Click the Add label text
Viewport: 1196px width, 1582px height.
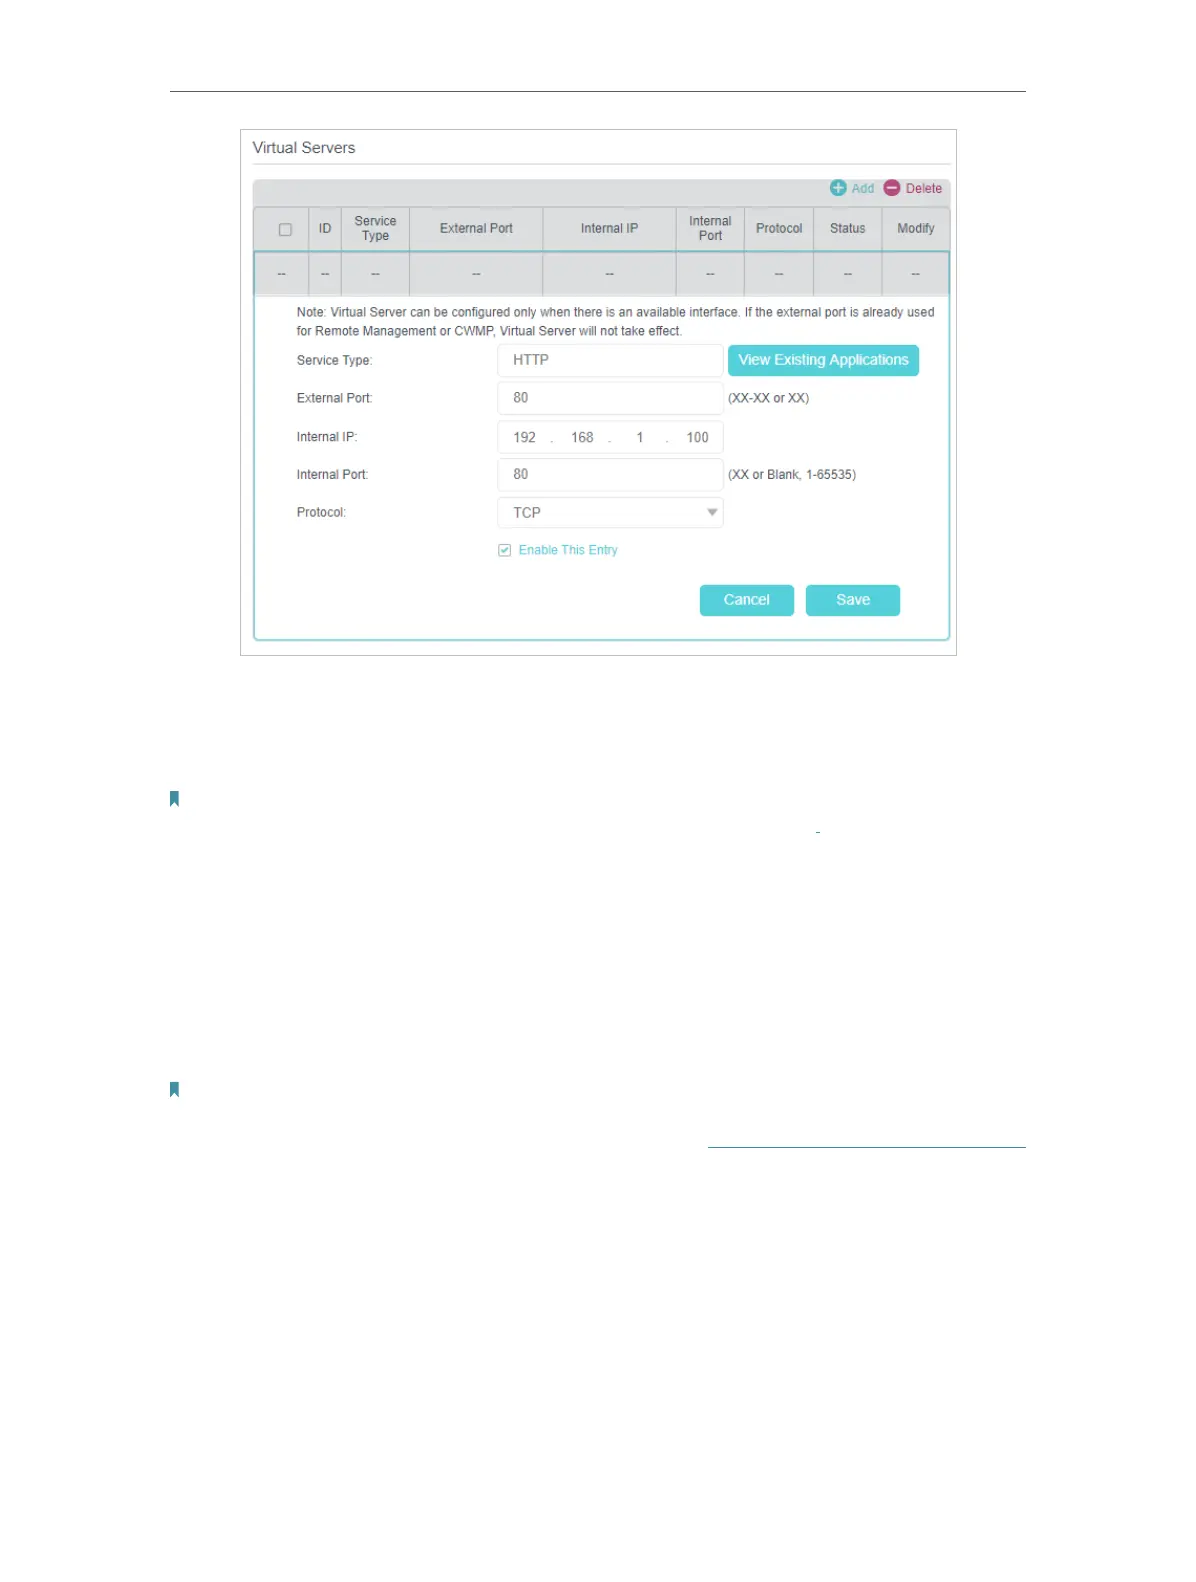click(863, 188)
